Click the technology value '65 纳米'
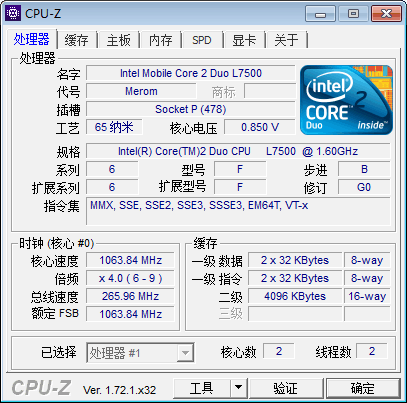The image size is (407, 403). pos(114,127)
